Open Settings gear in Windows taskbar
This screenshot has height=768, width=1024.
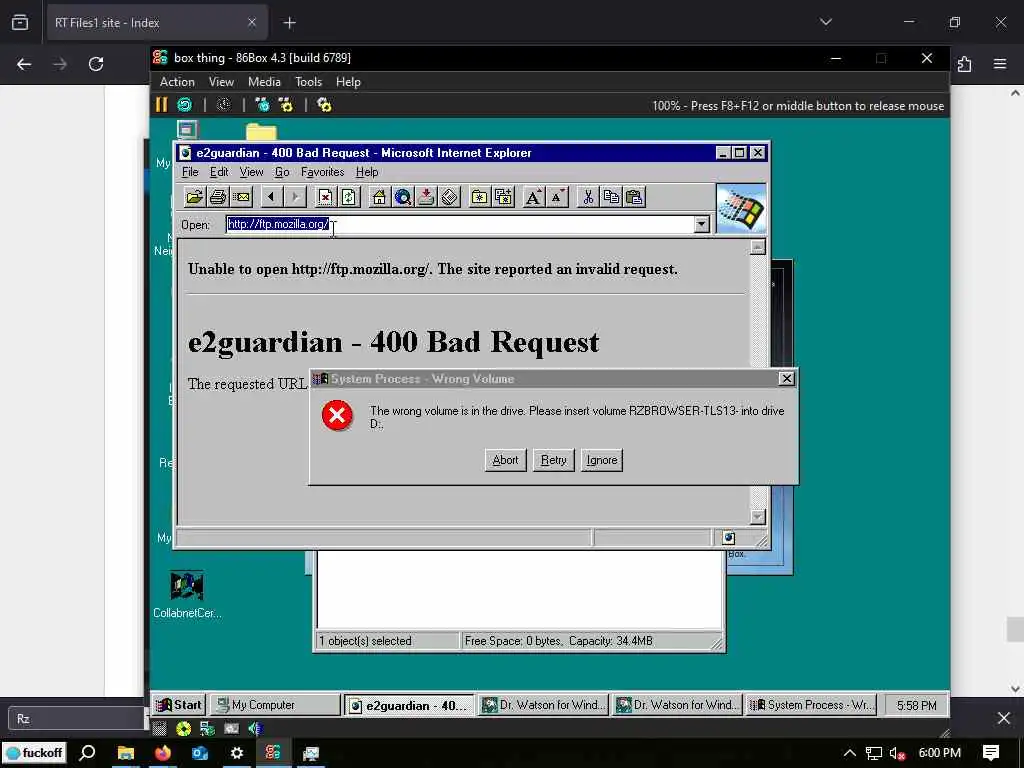pyautogui.click(x=236, y=753)
